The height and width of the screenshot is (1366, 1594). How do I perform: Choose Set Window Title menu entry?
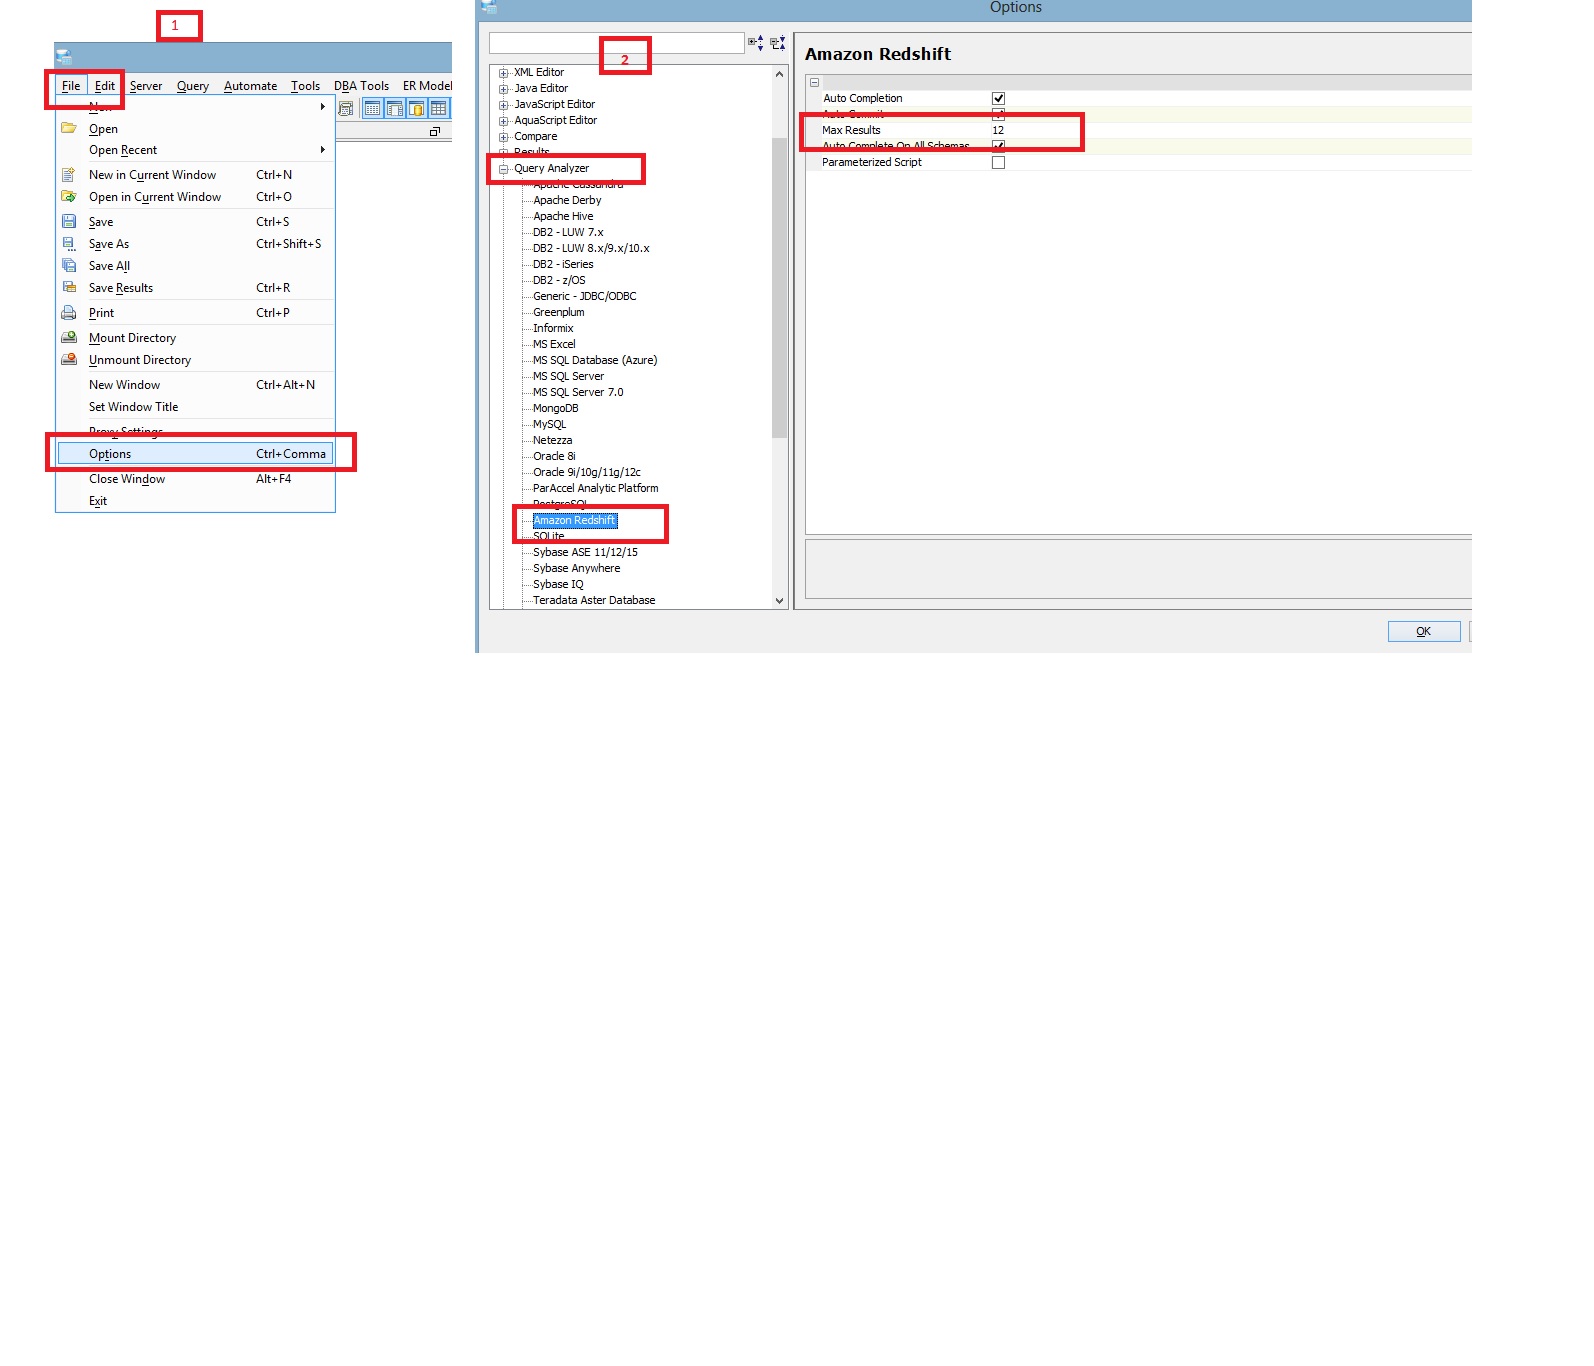pos(195,407)
